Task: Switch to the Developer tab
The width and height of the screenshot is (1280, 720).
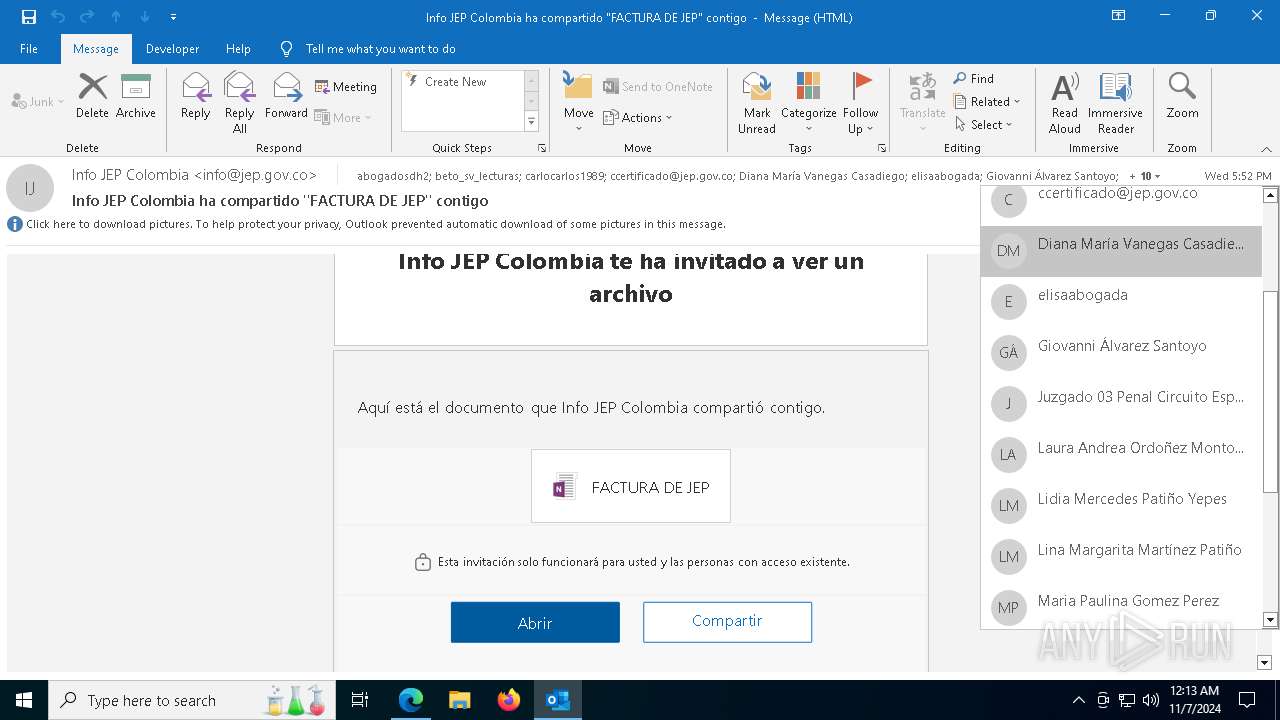Action: point(172,49)
